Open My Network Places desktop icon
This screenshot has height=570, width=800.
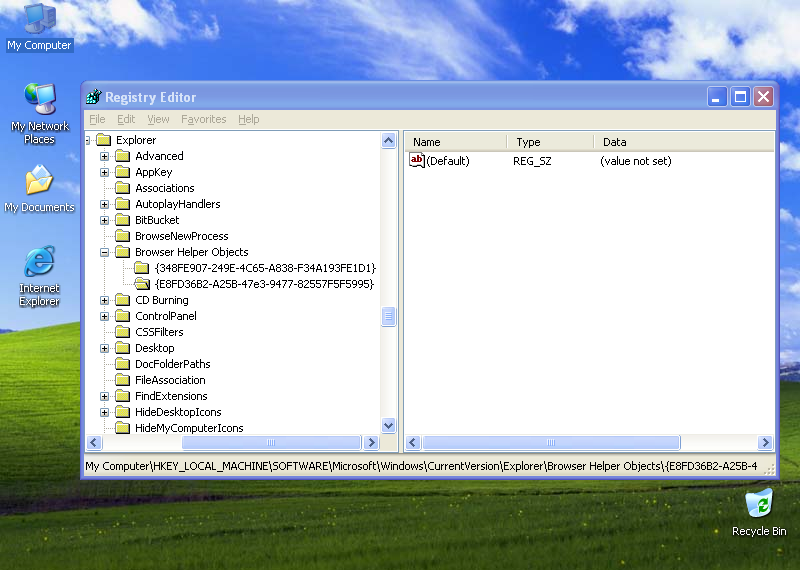pyautogui.click(x=39, y=101)
